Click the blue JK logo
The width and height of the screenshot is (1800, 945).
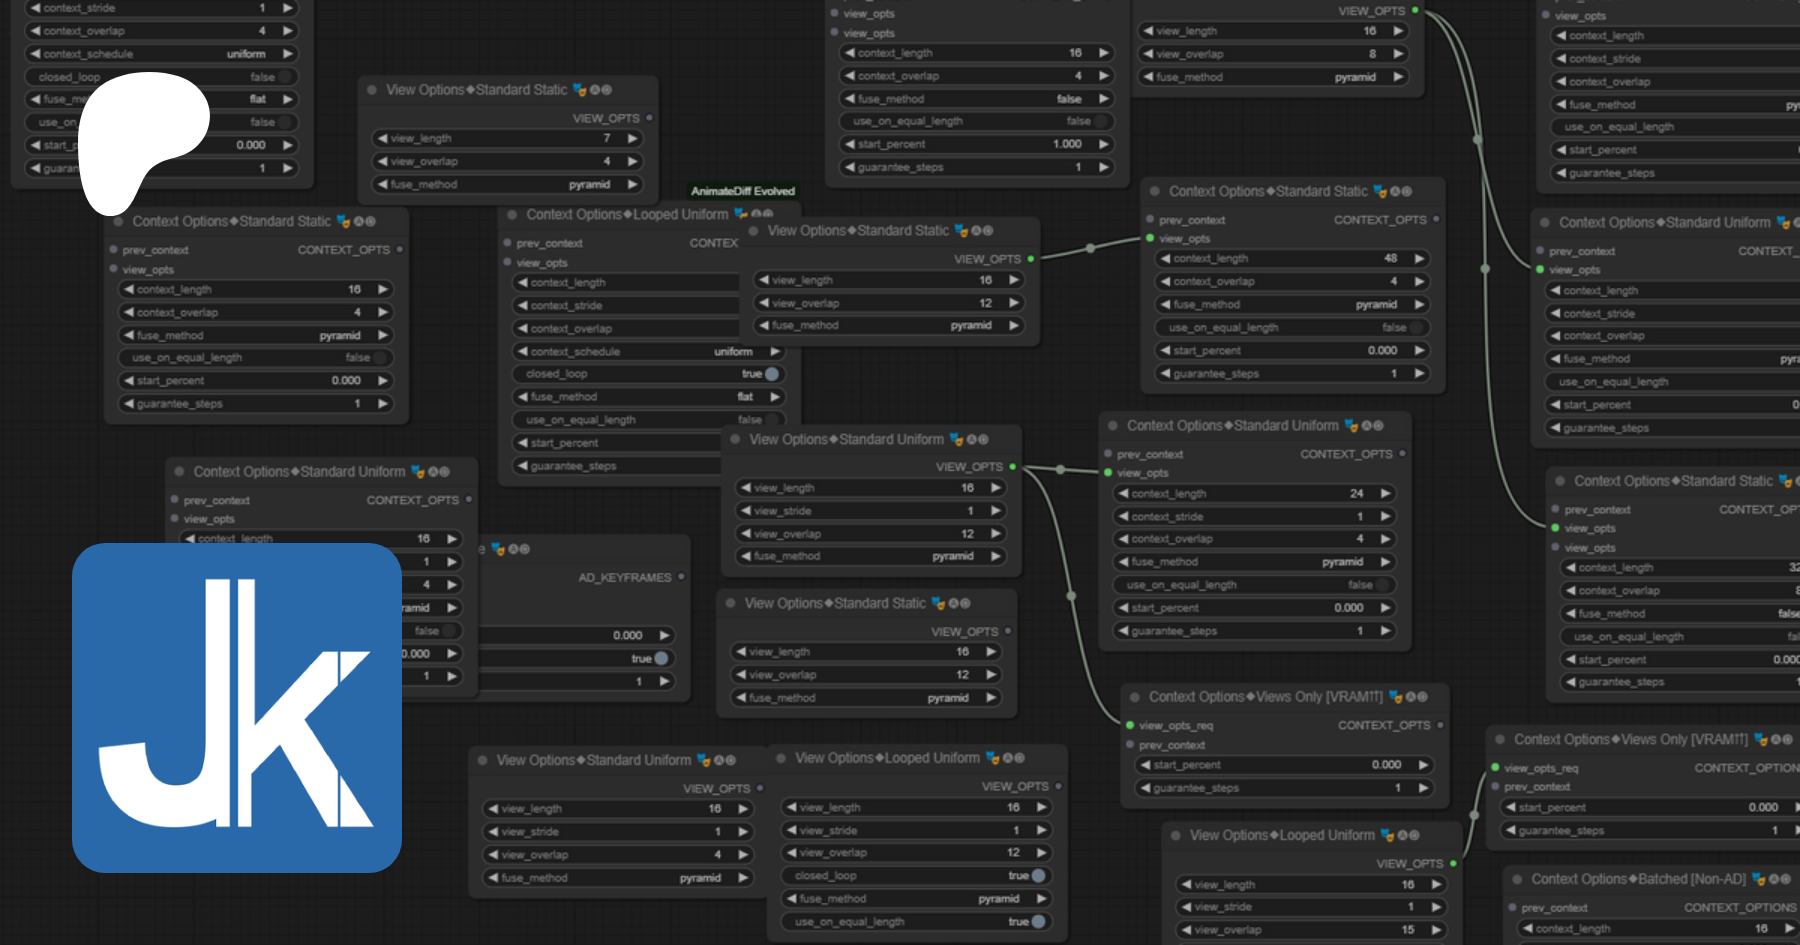(237, 708)
